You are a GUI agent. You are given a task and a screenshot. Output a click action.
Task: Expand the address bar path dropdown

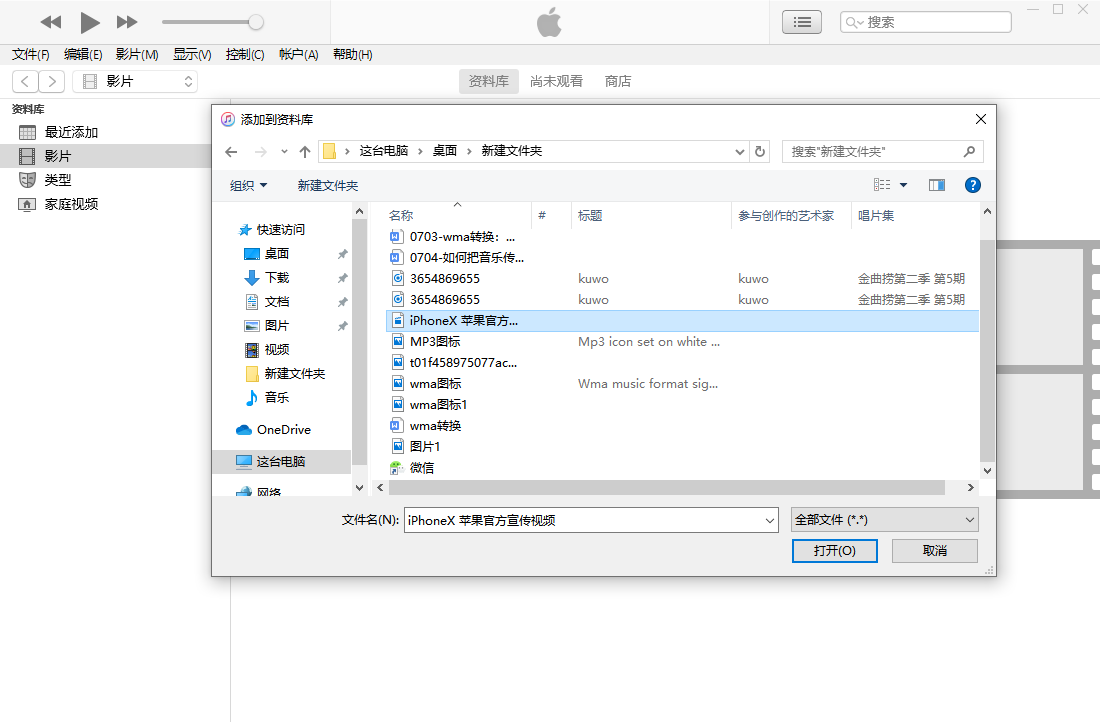[739, 152]
